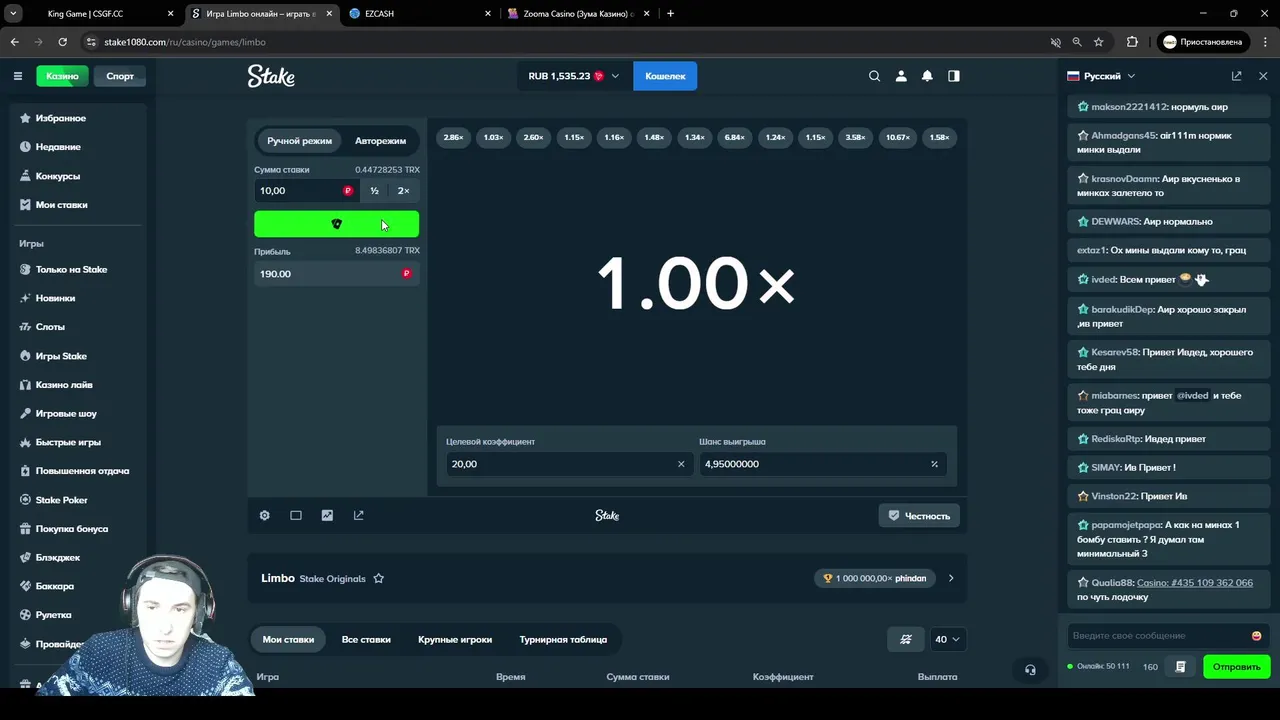Pop out the chat window
The width and height of the screenshot is (1280, 720).
[x=1236, y=76]
